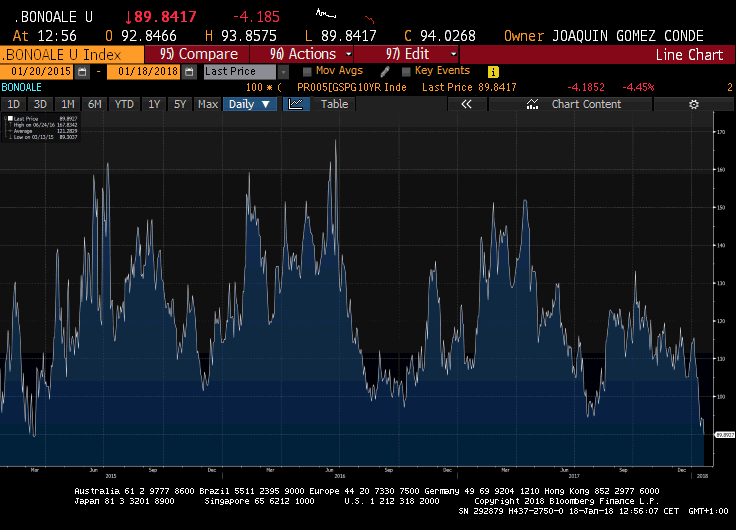Select the line chart view icon
The height and width of the screenshot is (530, 736).
296,104
